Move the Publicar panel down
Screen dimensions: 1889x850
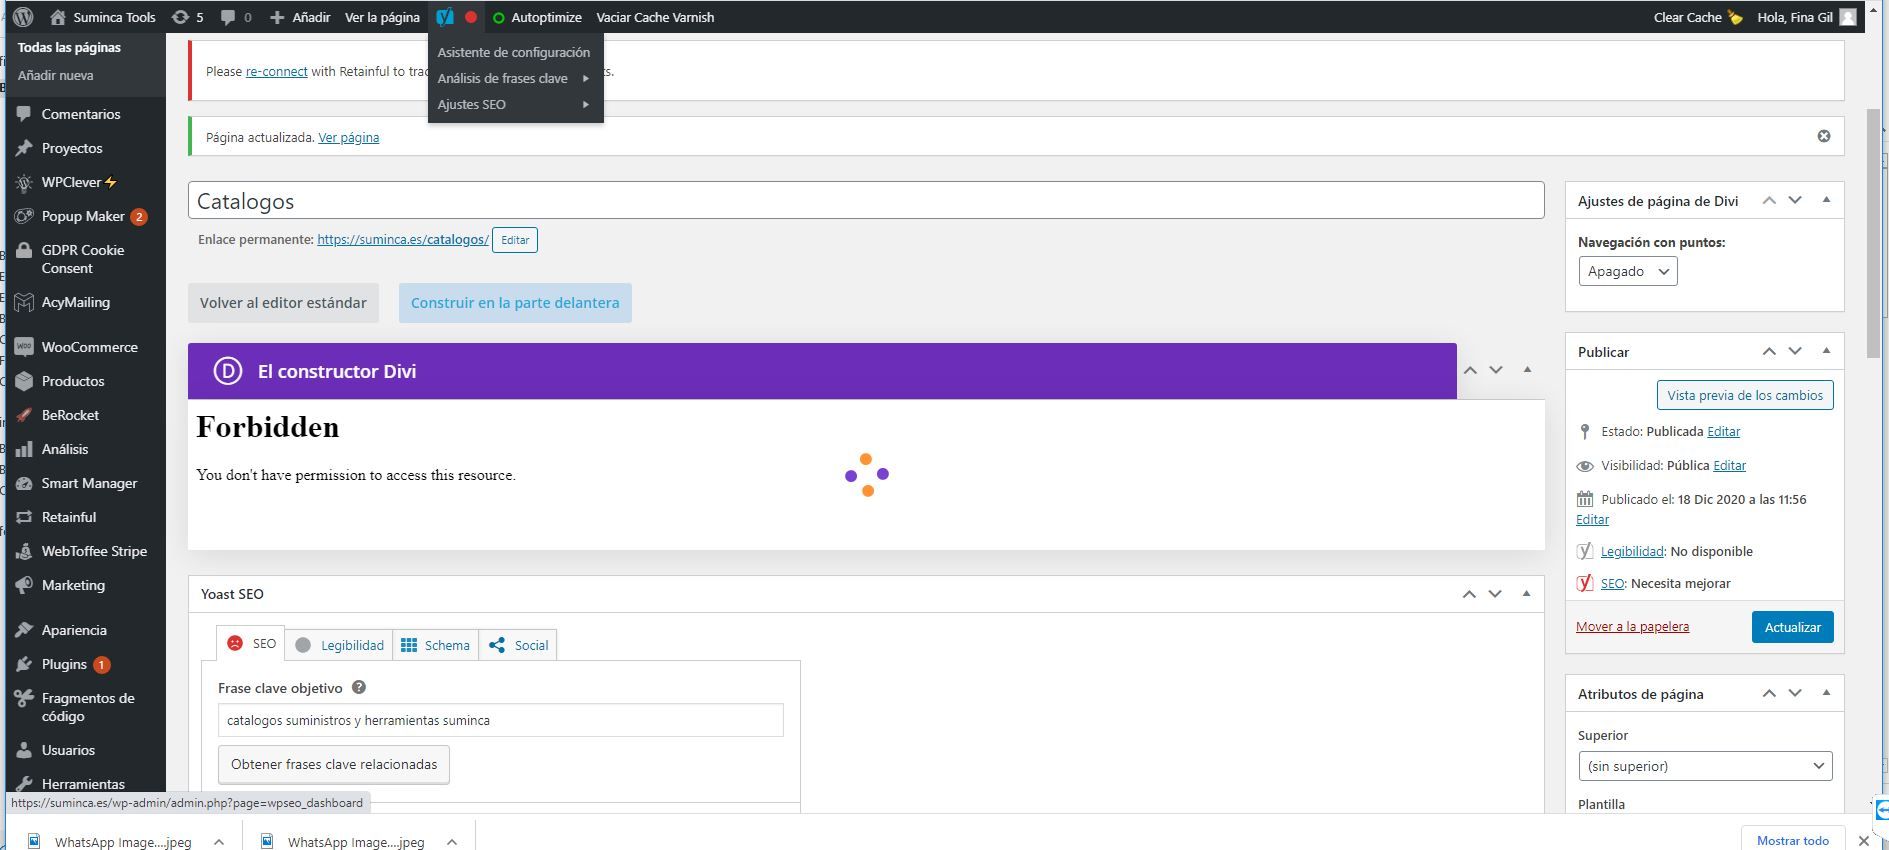1795,351
